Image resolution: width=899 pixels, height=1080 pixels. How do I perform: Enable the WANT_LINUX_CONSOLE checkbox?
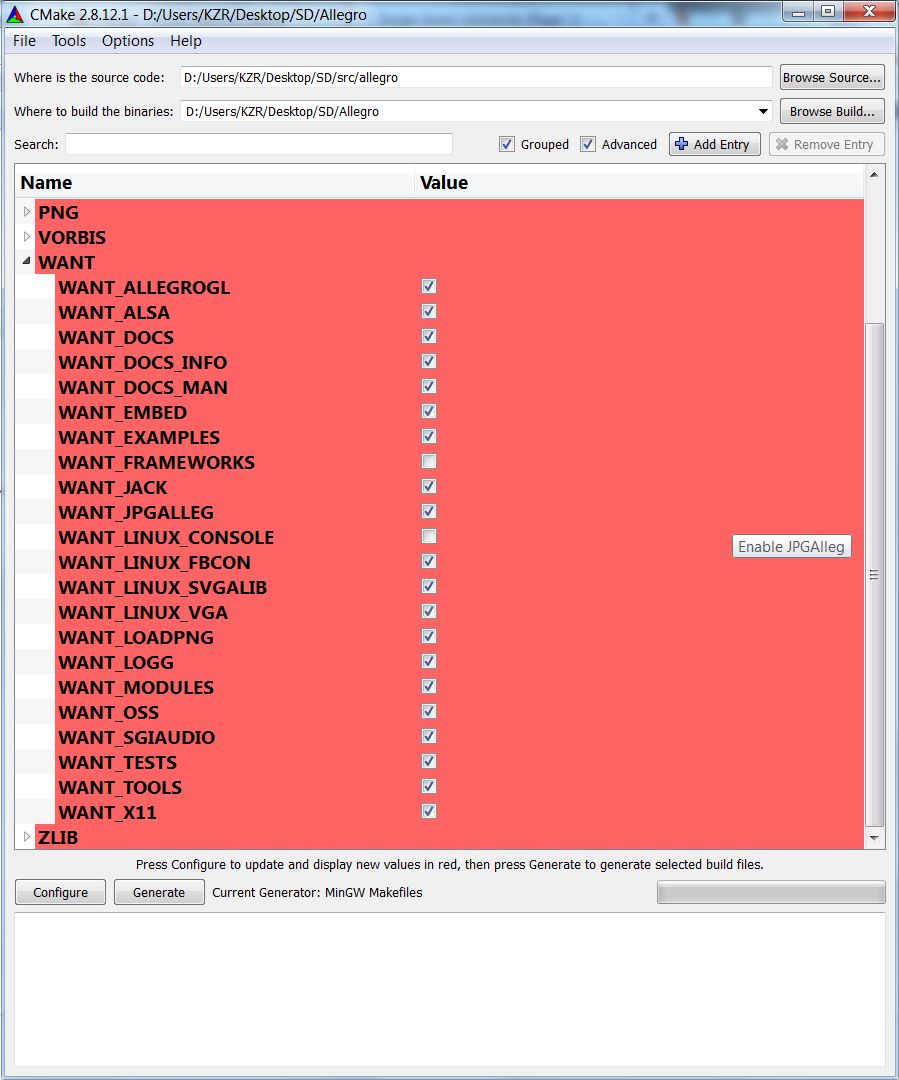click(428, 537)
